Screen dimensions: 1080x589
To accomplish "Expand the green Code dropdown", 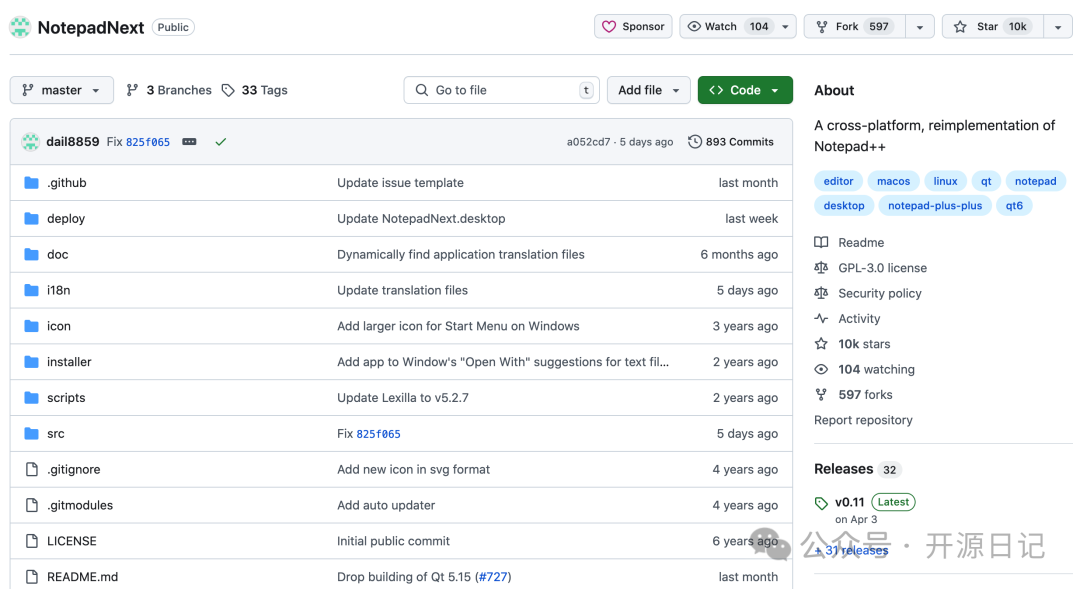I will (745, 90).
